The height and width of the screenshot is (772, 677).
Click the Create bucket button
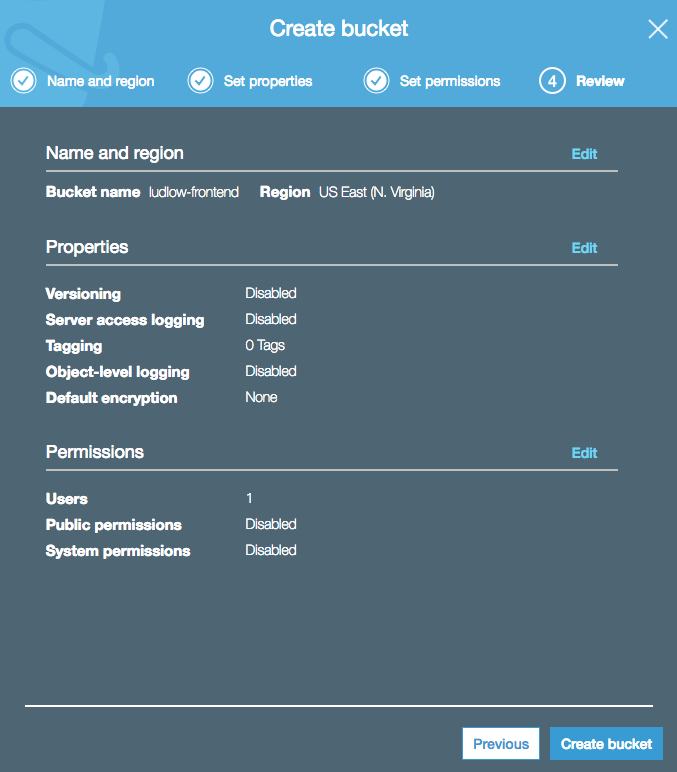[606, 743]
